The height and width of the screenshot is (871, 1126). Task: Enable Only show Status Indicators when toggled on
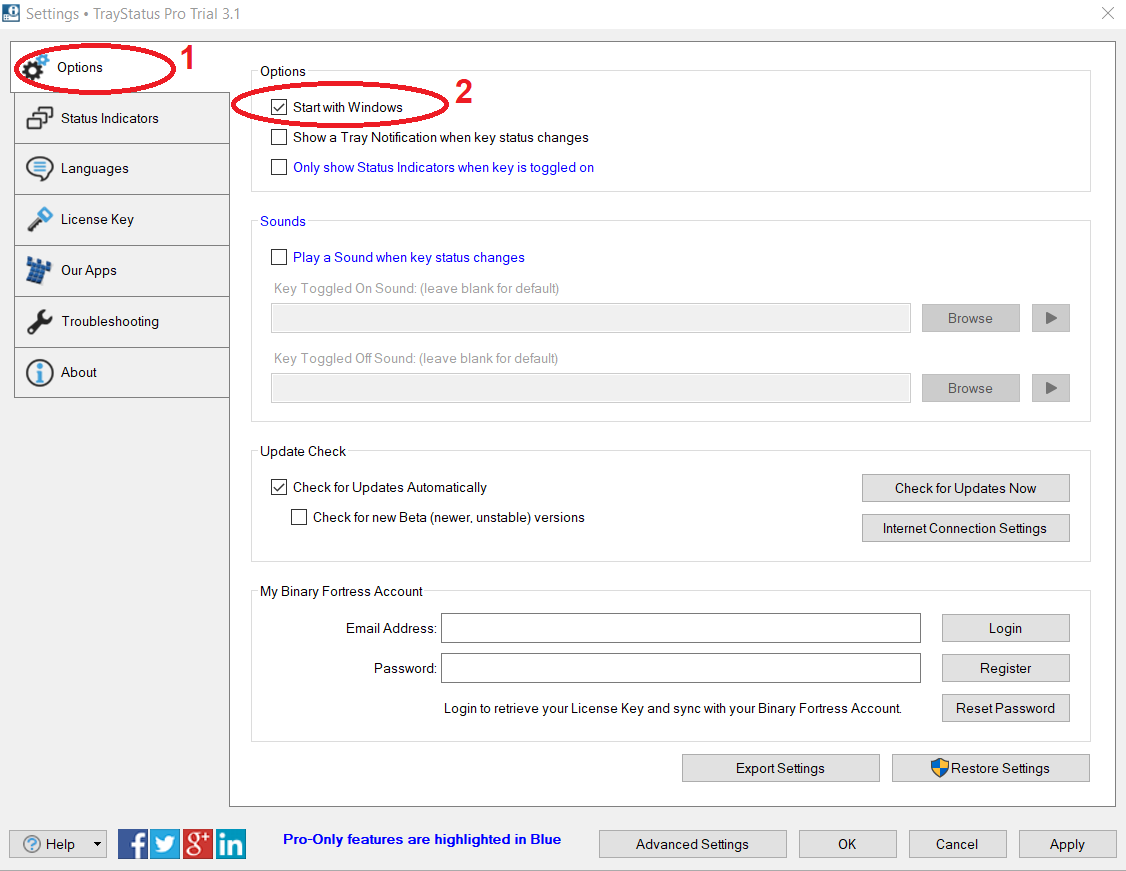pos(279,167)
